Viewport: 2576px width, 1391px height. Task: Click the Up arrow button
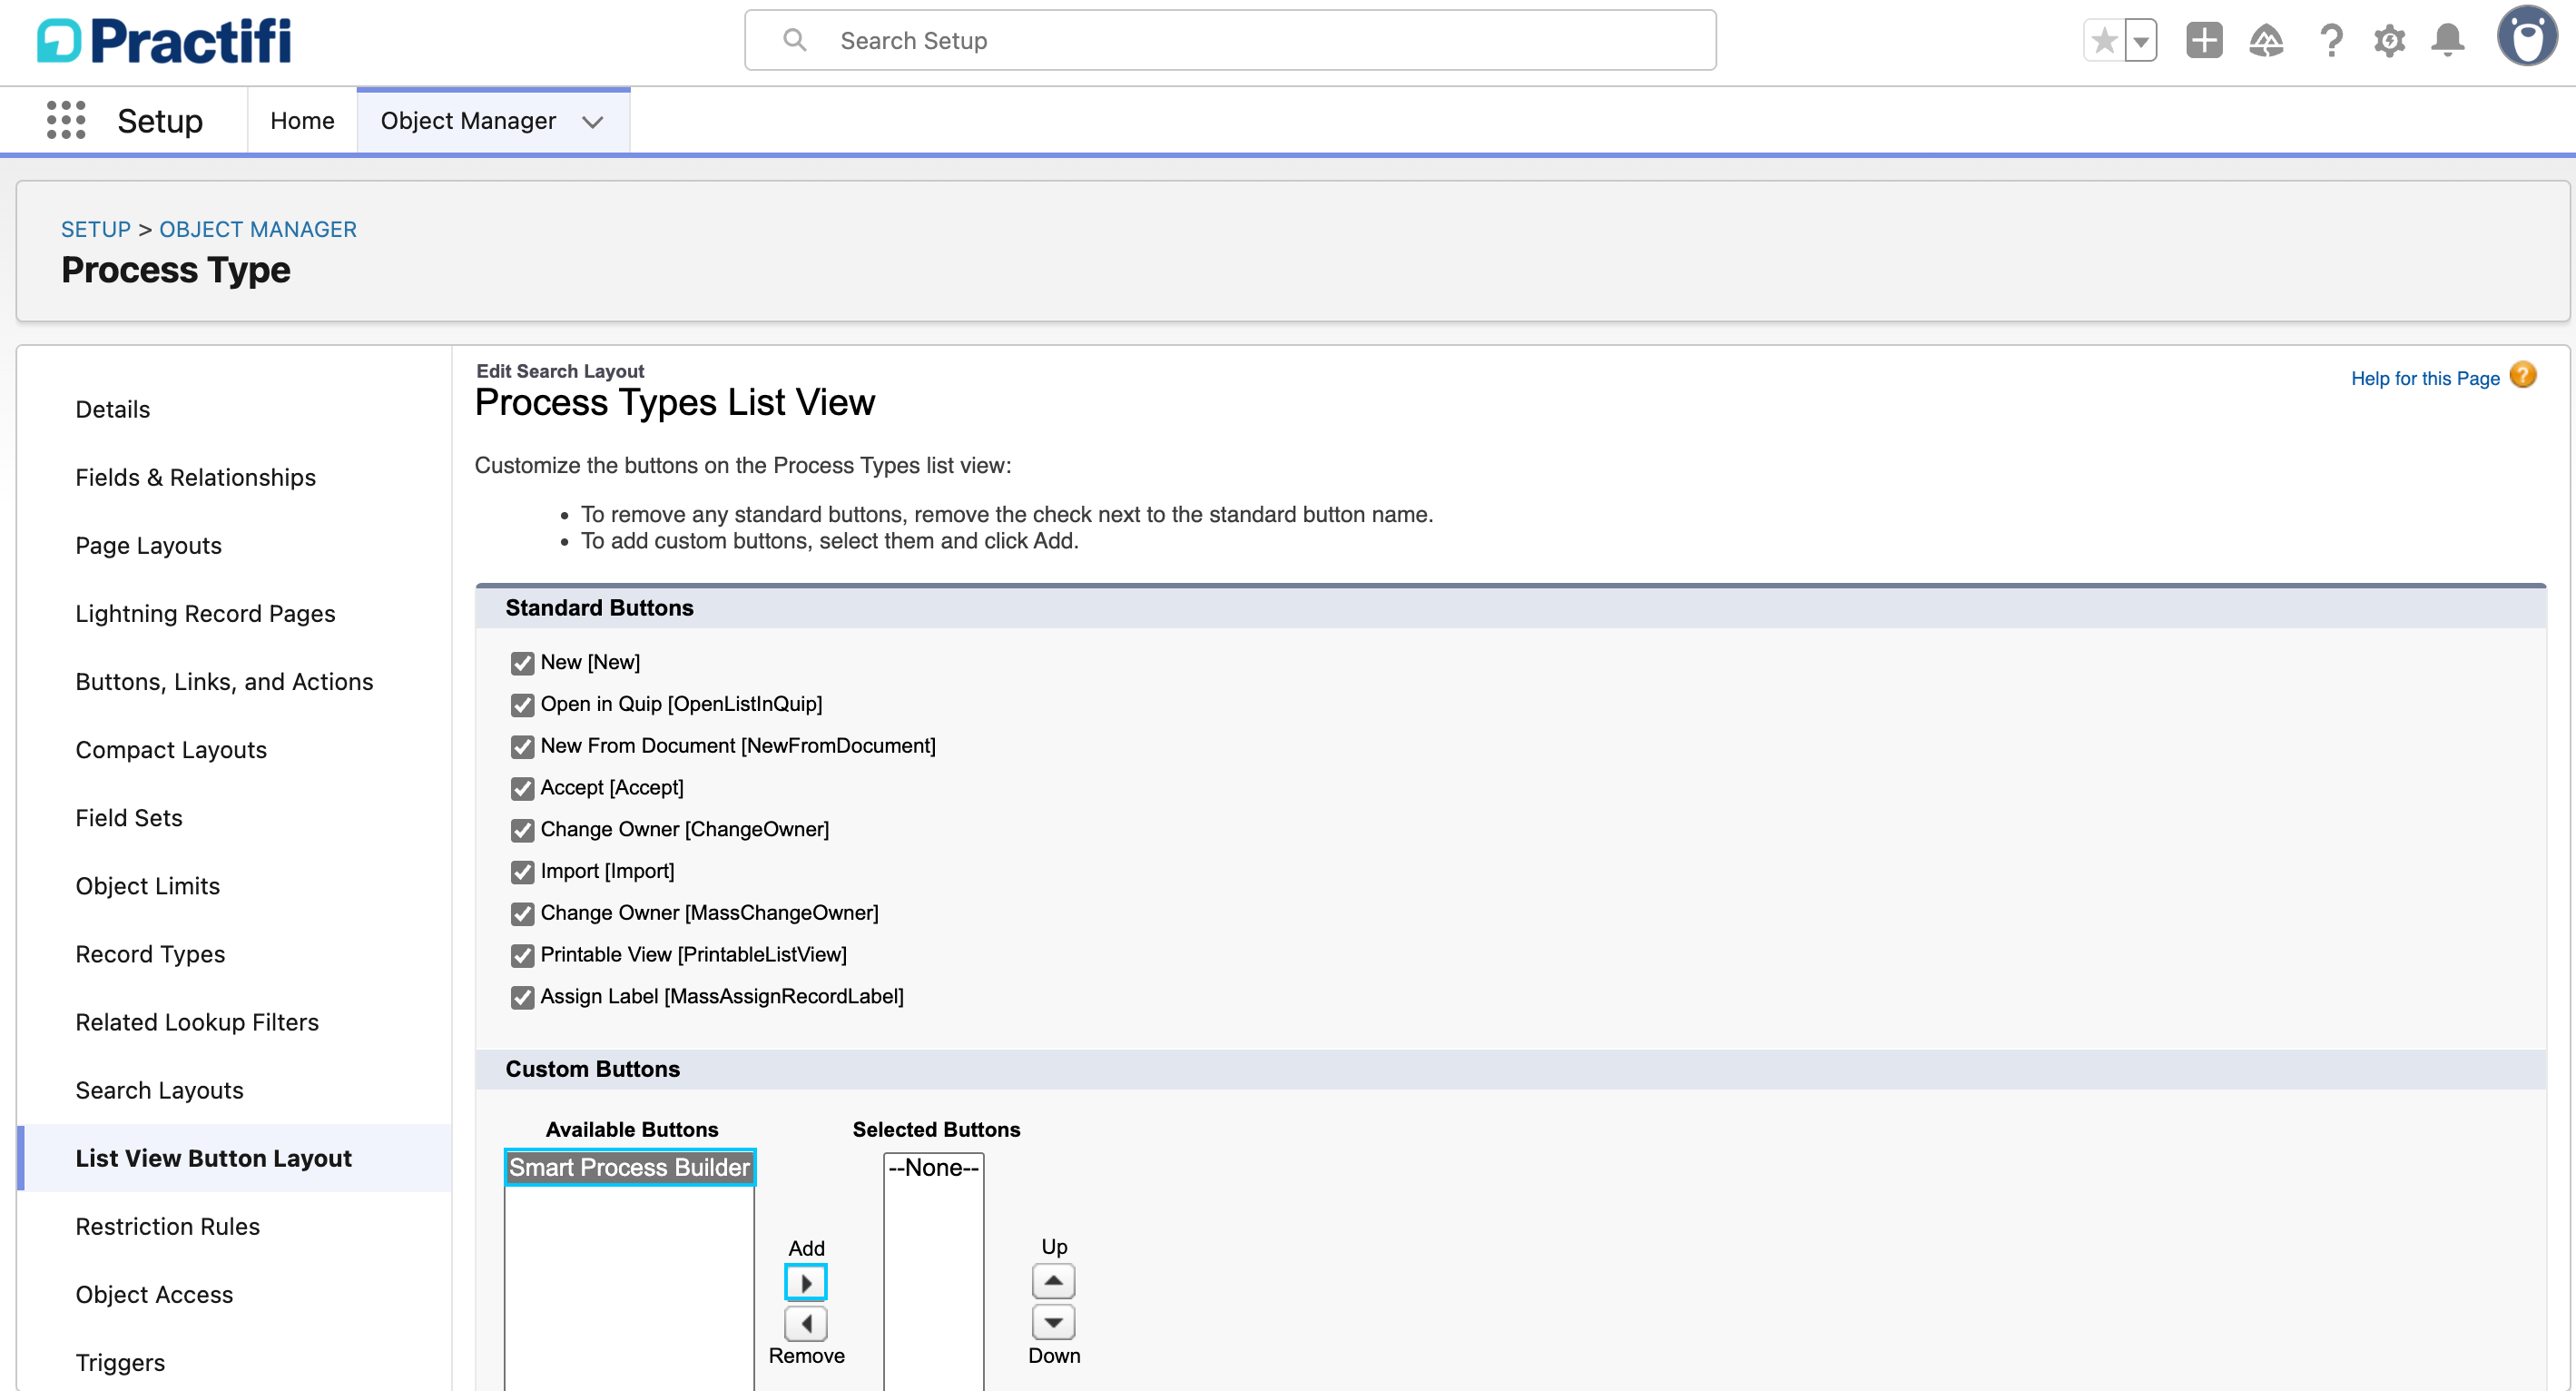1054,1281
